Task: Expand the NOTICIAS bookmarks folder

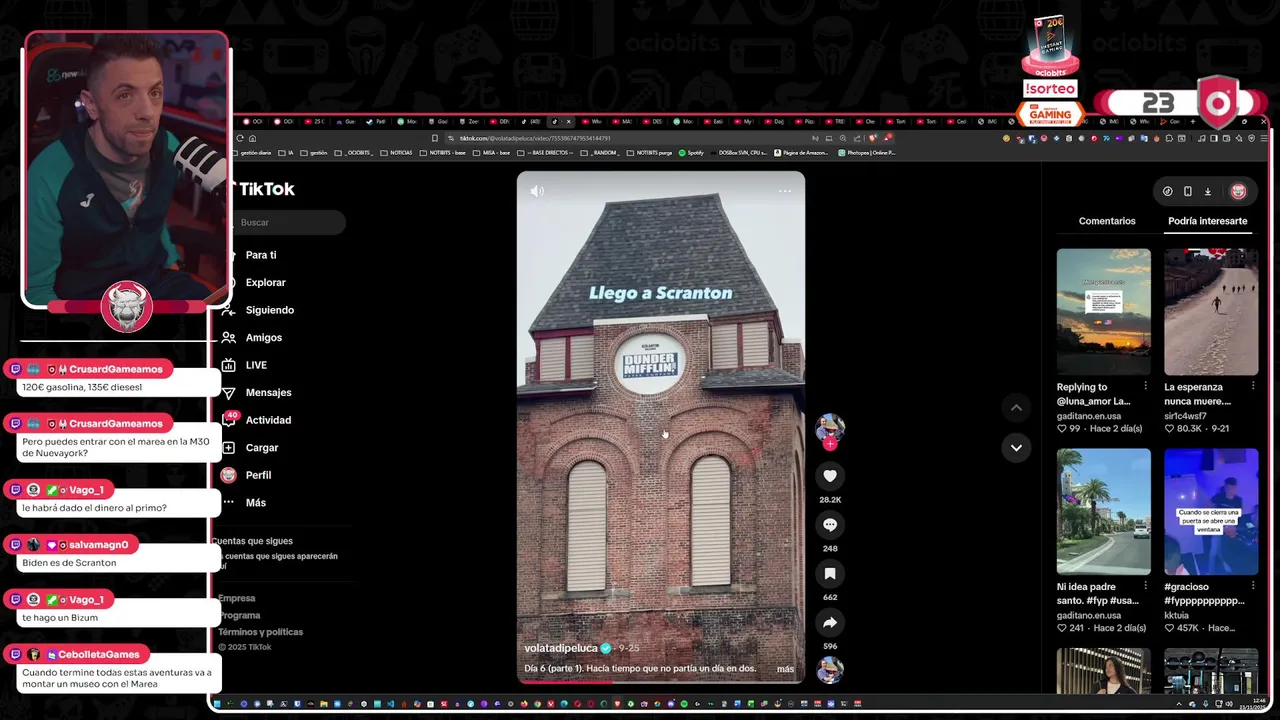Action: 396,153
